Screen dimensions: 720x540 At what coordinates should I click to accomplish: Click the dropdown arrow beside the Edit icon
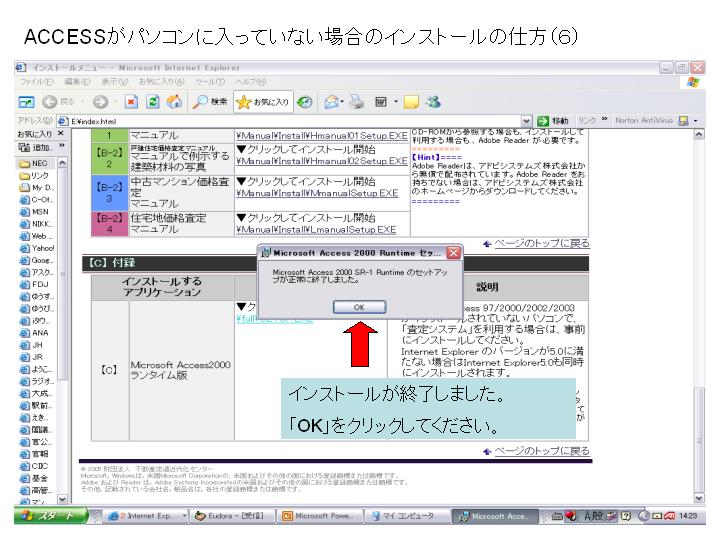point(396,102)
